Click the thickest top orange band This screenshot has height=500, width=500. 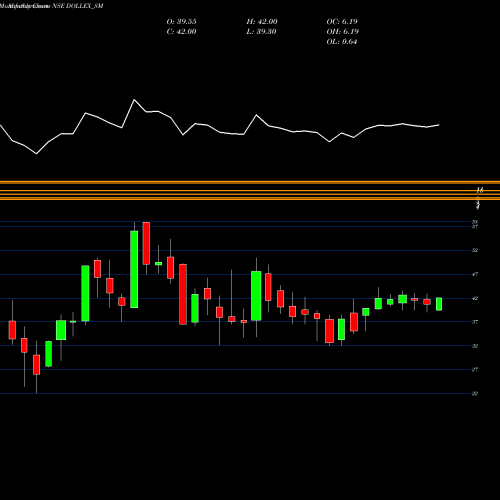click(250, 183)
